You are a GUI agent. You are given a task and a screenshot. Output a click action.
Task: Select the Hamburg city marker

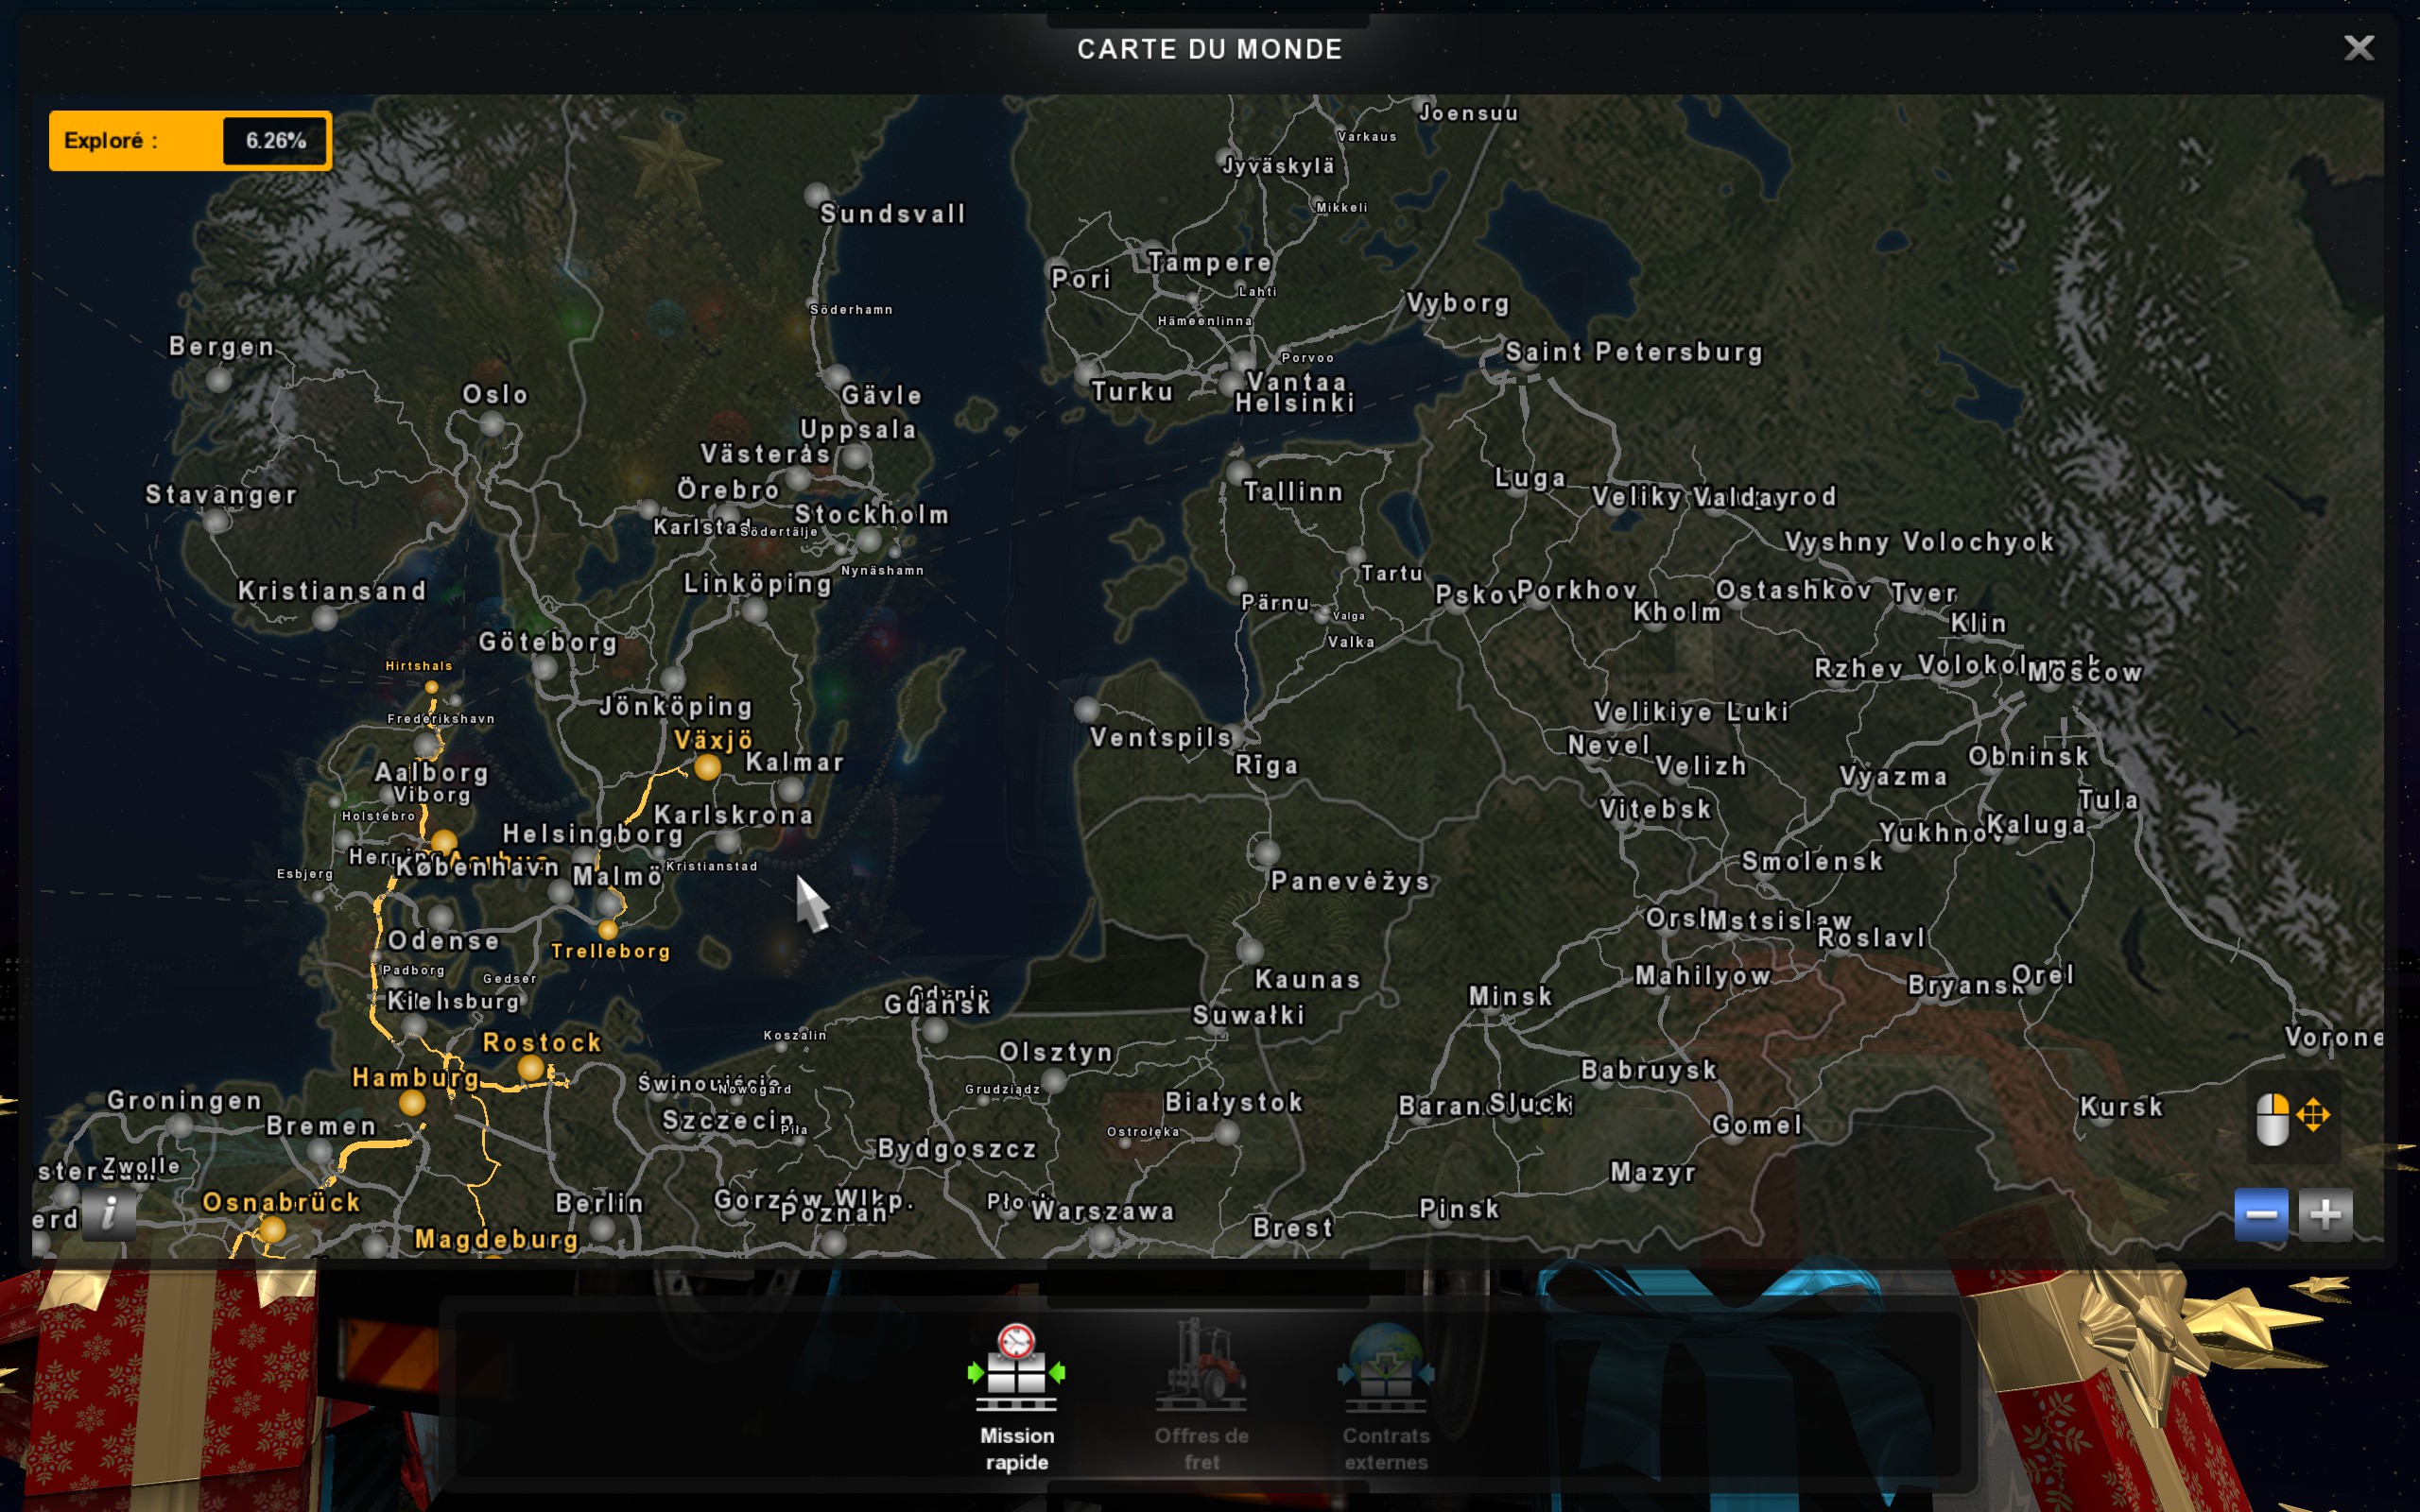412,1102
